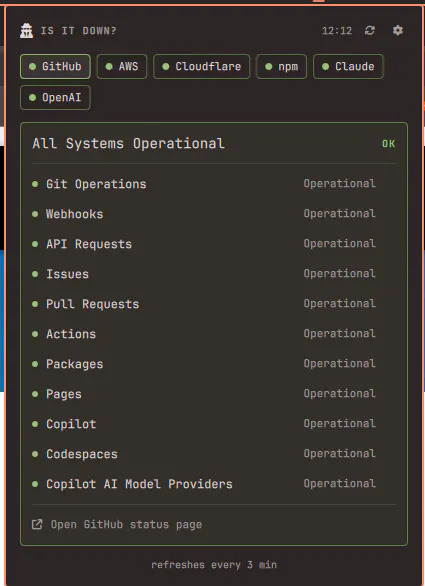Image resolution: width=425 pixels, height=586 pixels.
Task: Click external-link icon beside Open GitHub status
Action: pos(37,524)
